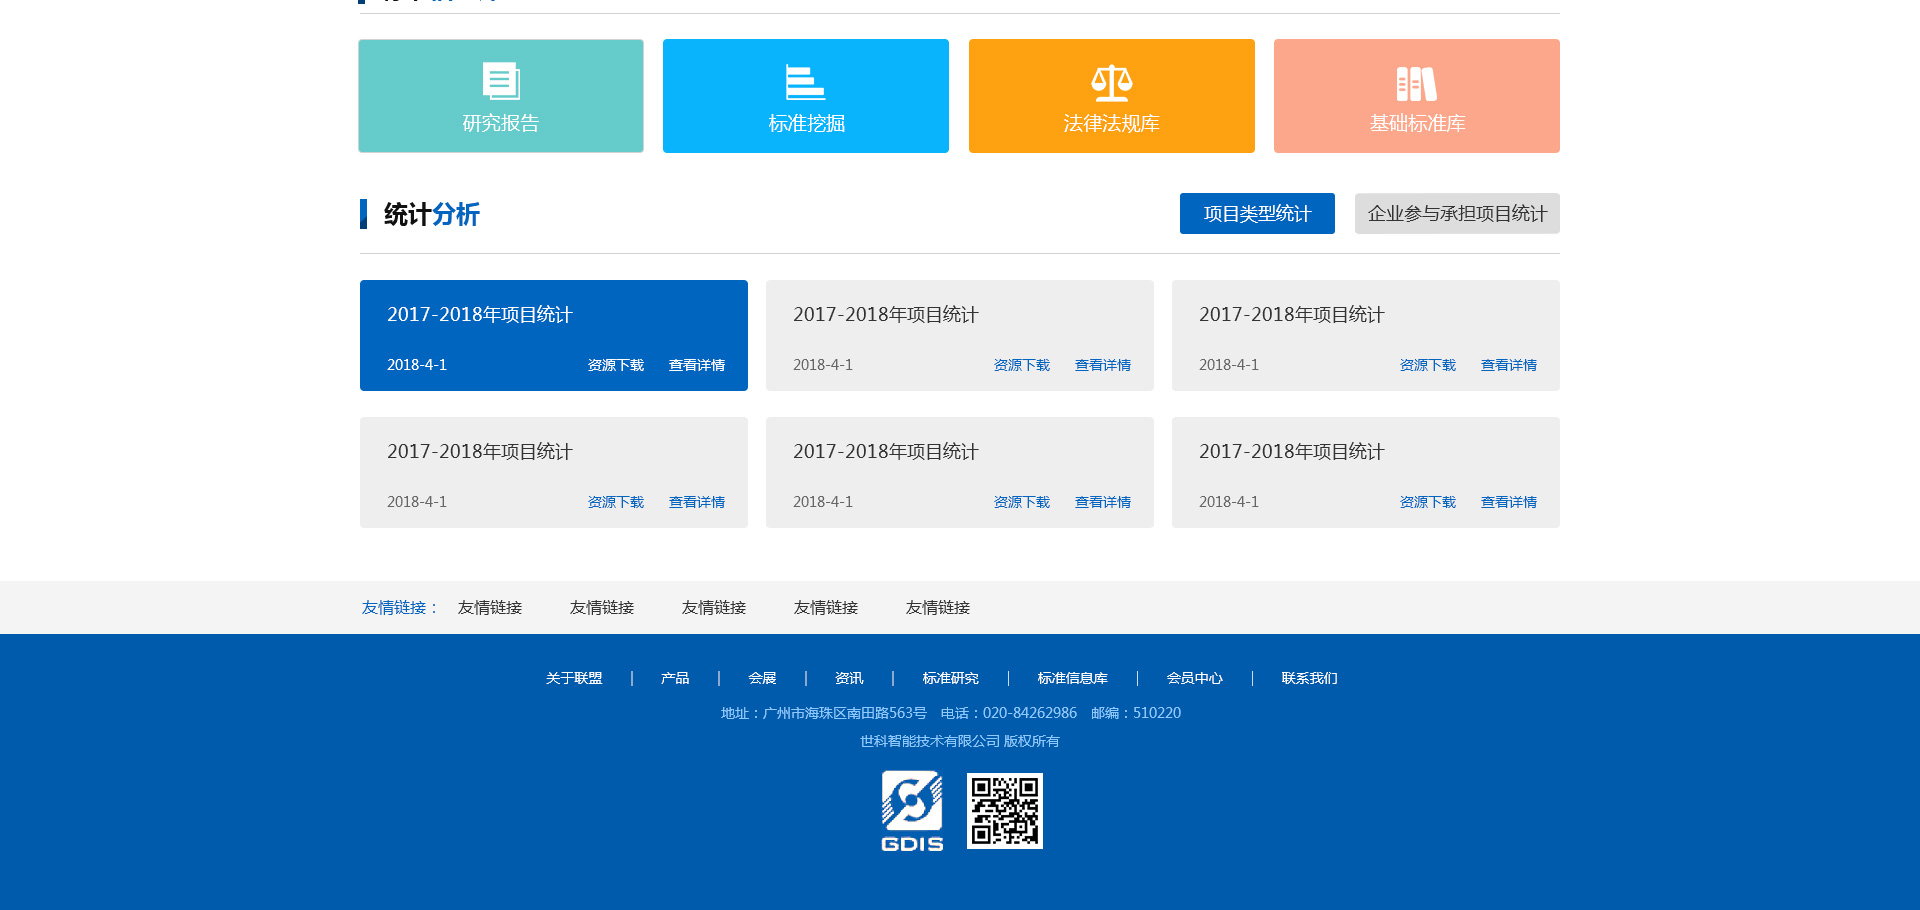
Task: Click the GDIS logo in footer
Action: (911, 811)
